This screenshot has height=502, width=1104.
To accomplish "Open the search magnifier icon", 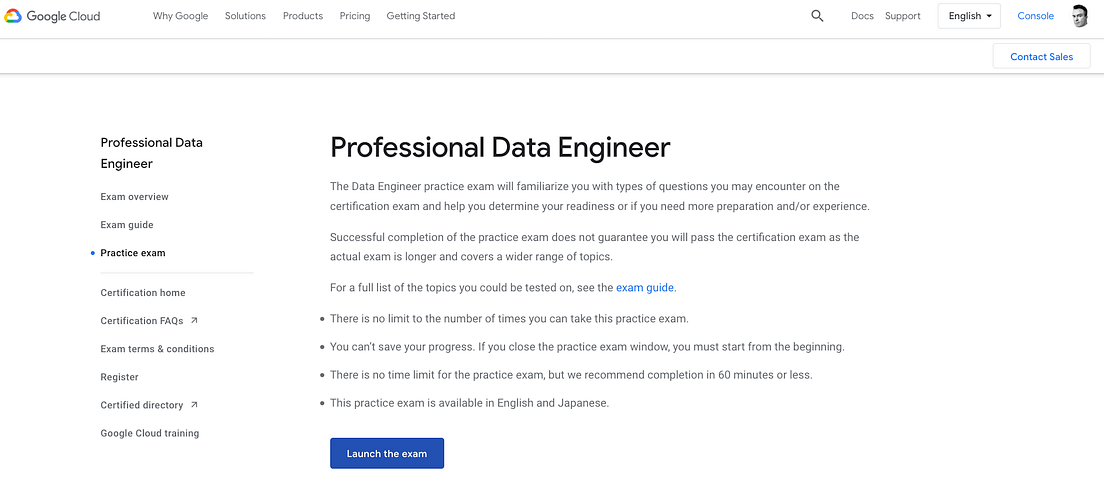I will coord(817,16).
